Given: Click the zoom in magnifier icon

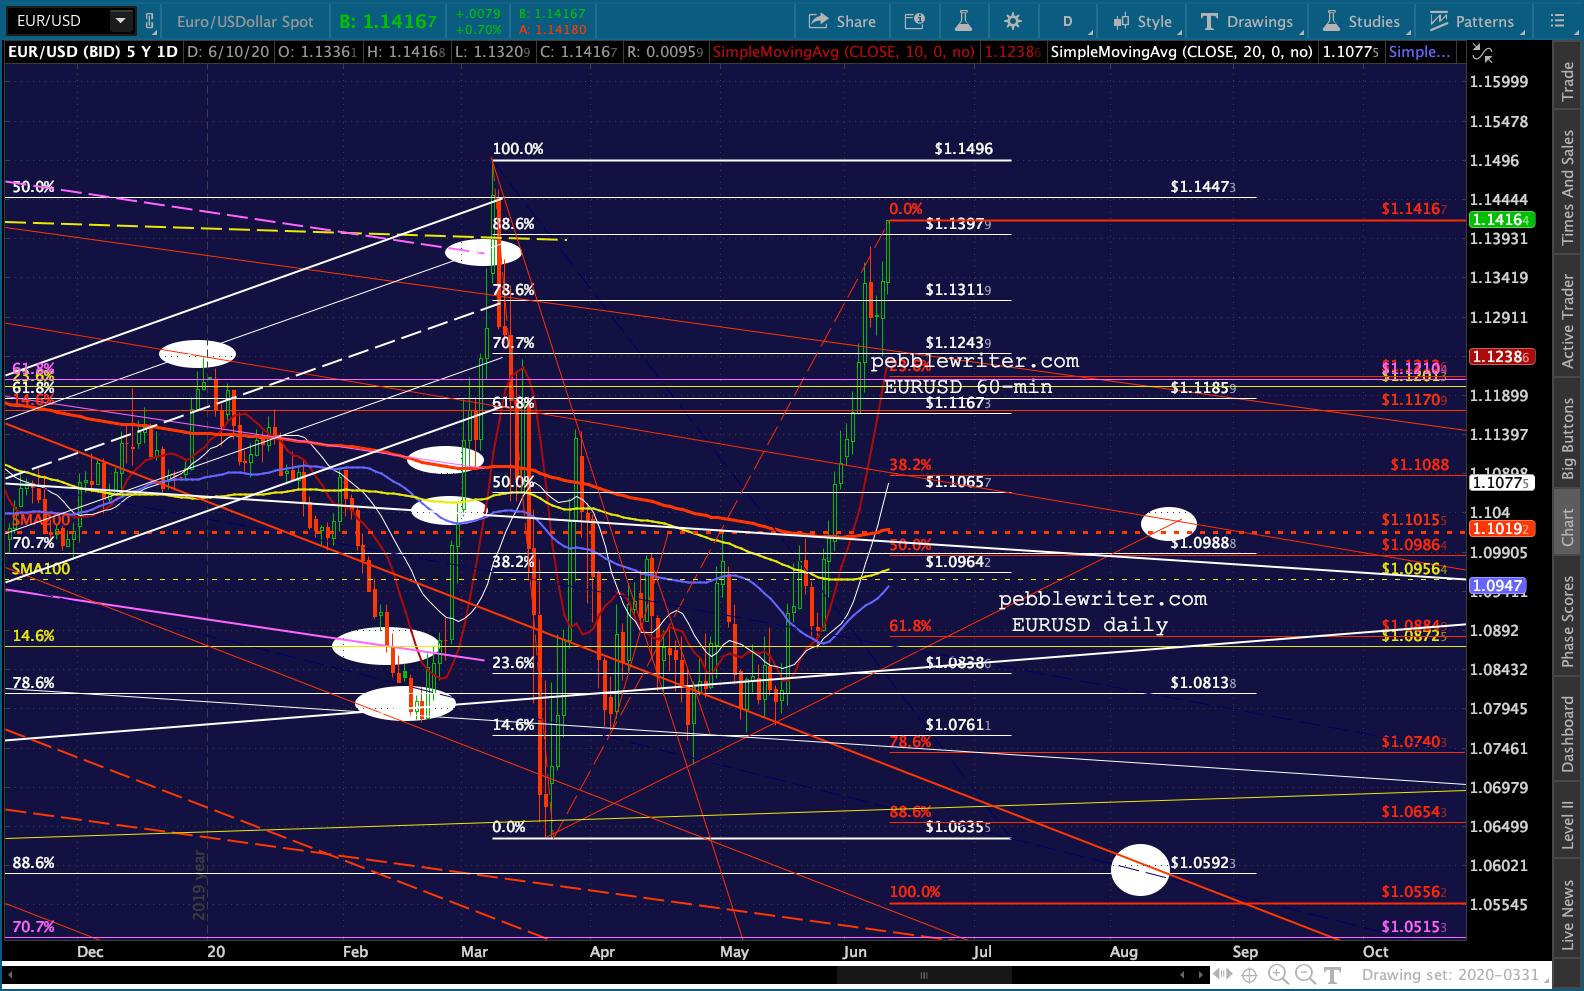Looking at the screenshot, I should tap(1278, 974).
